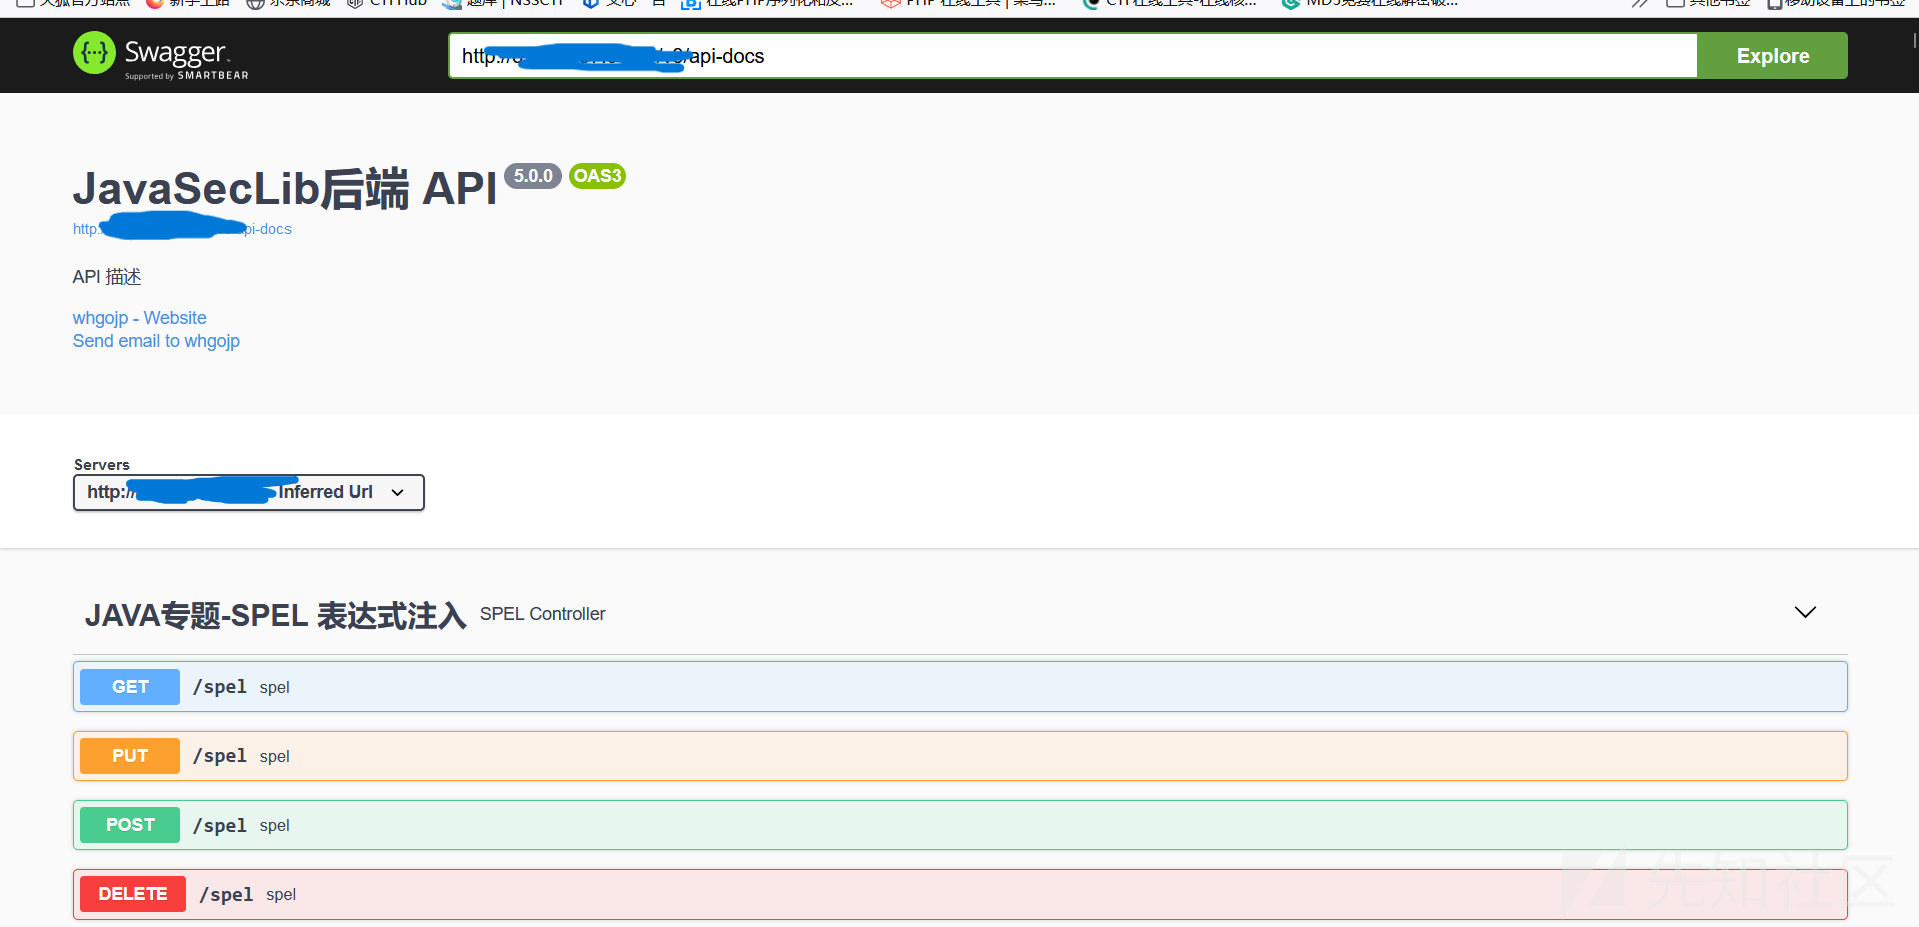
Task: Open the whgojp - Website link
Action: (x=139, y=318)
